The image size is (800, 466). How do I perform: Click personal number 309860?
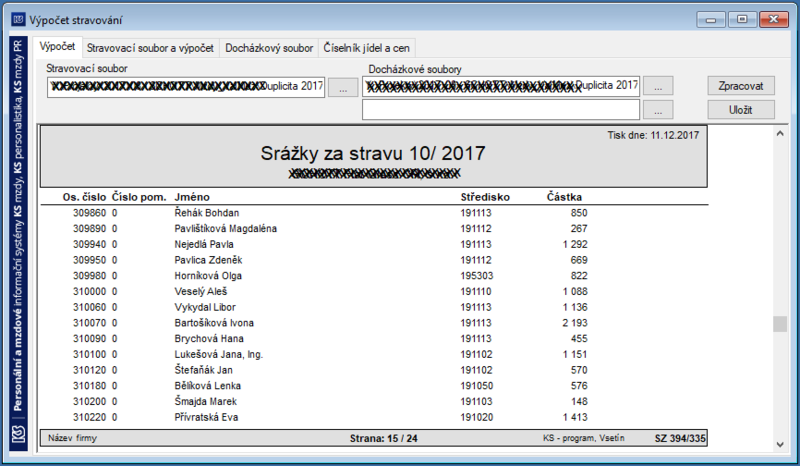coord(89,213)
